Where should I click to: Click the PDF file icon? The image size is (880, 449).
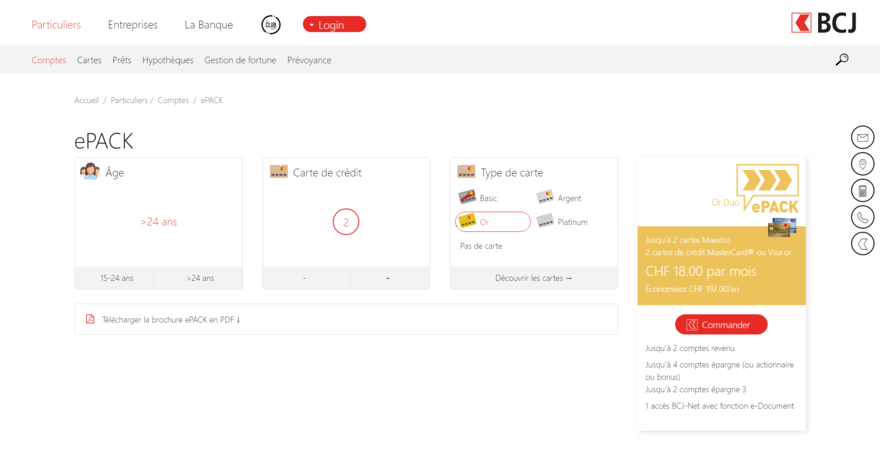tap(90, 319)
